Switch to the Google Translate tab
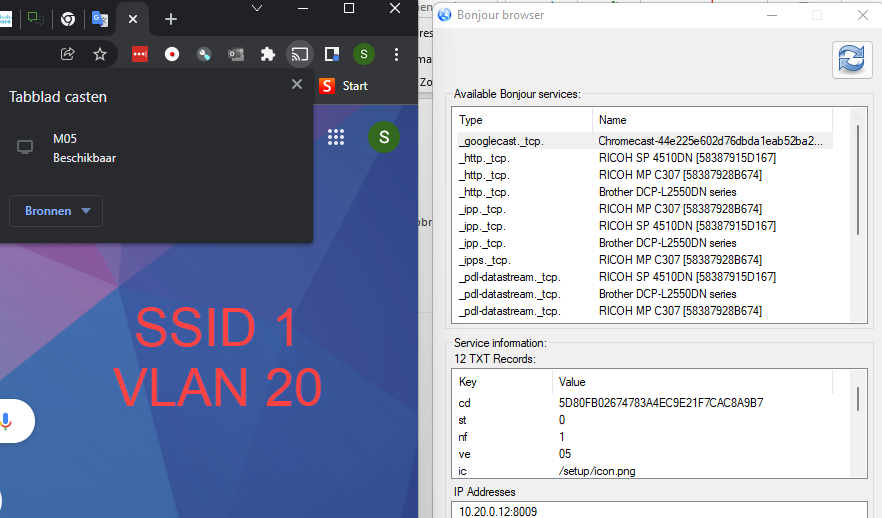Image resolution: width=882 pixels, height=518 pixels. (99, 19)
